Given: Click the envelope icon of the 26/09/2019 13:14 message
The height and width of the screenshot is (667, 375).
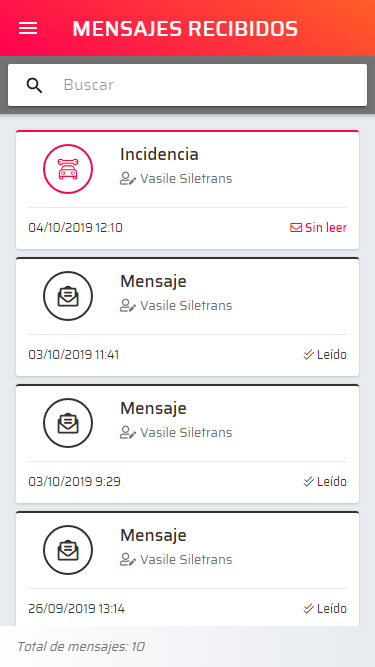Looking at the screenshot, I should click(x=68, y=550).
